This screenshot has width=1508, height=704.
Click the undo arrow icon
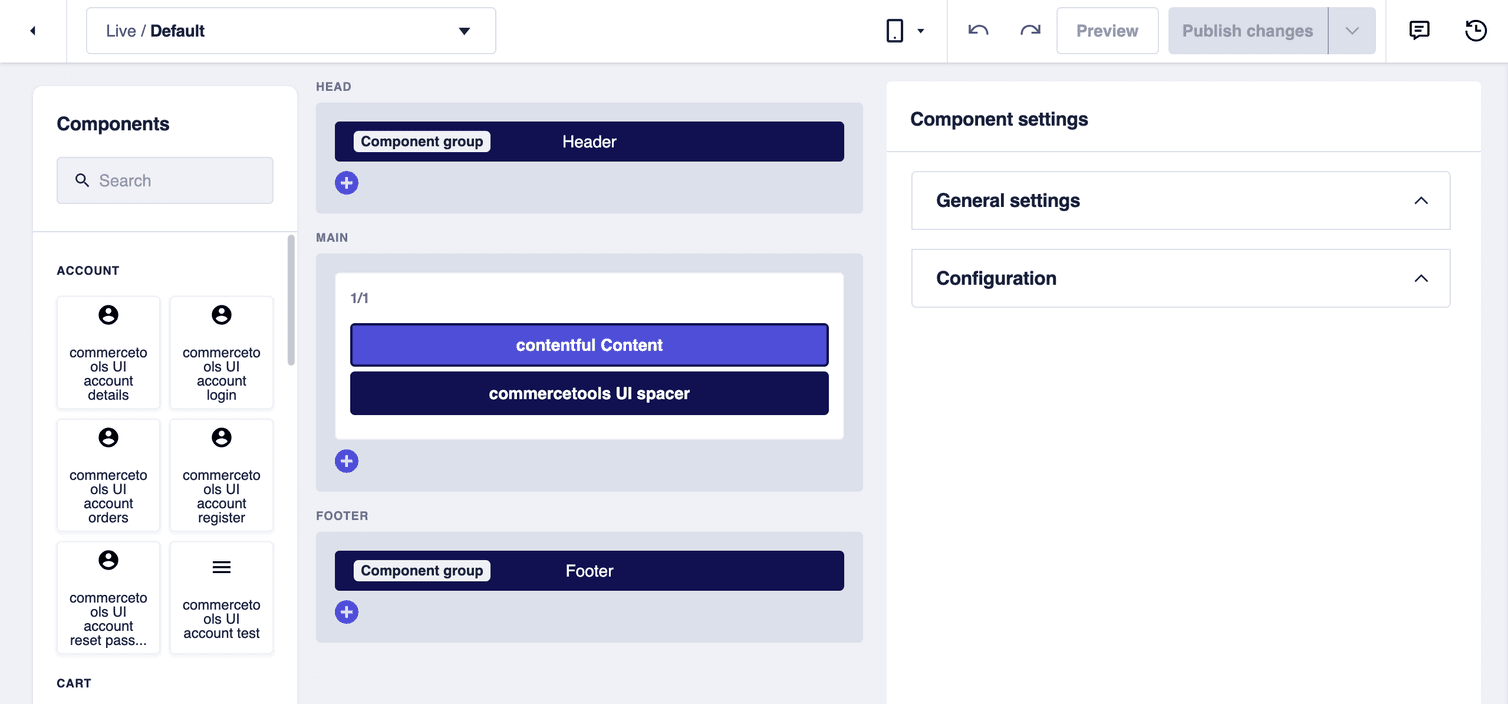click(977, 31)
